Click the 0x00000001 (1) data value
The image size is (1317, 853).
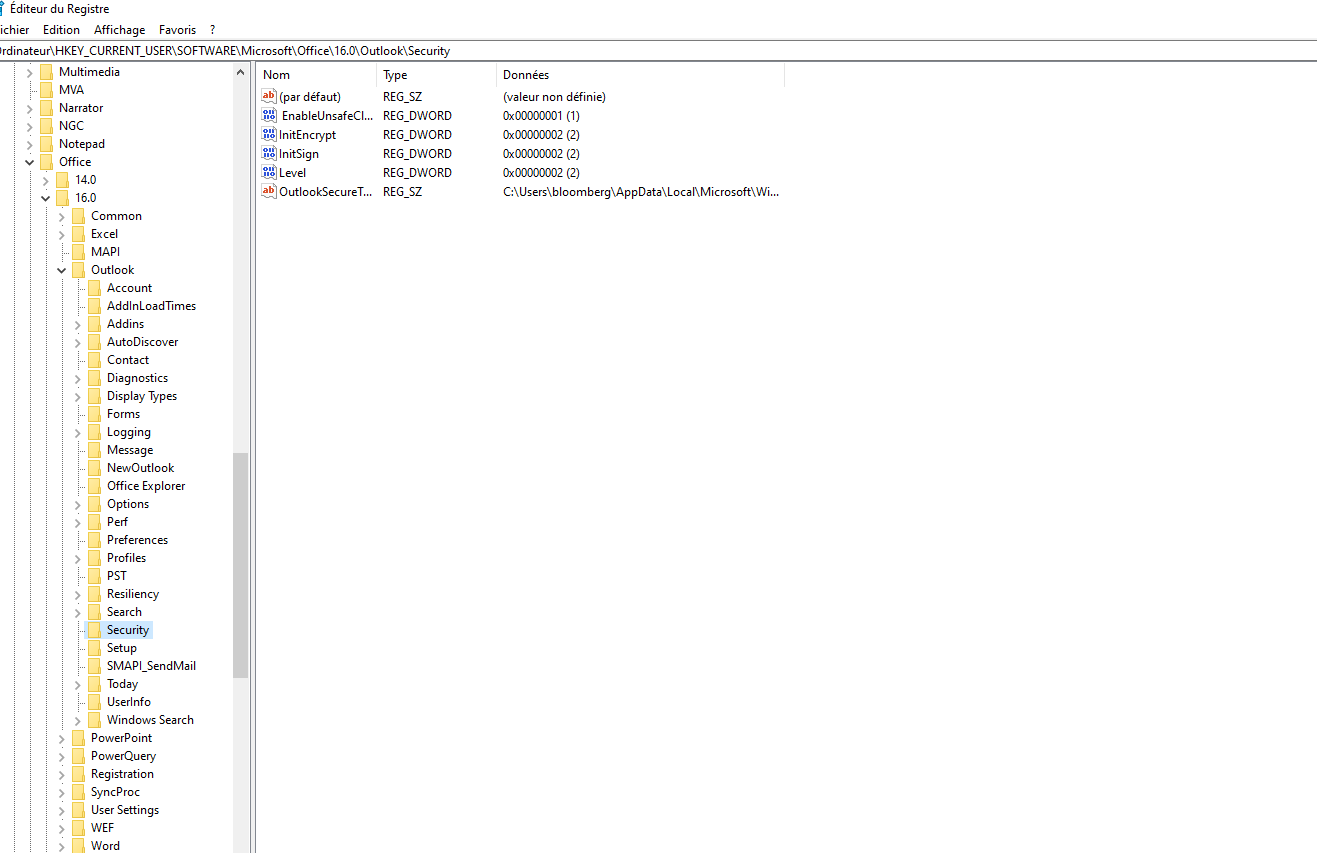tap(541, 116)
